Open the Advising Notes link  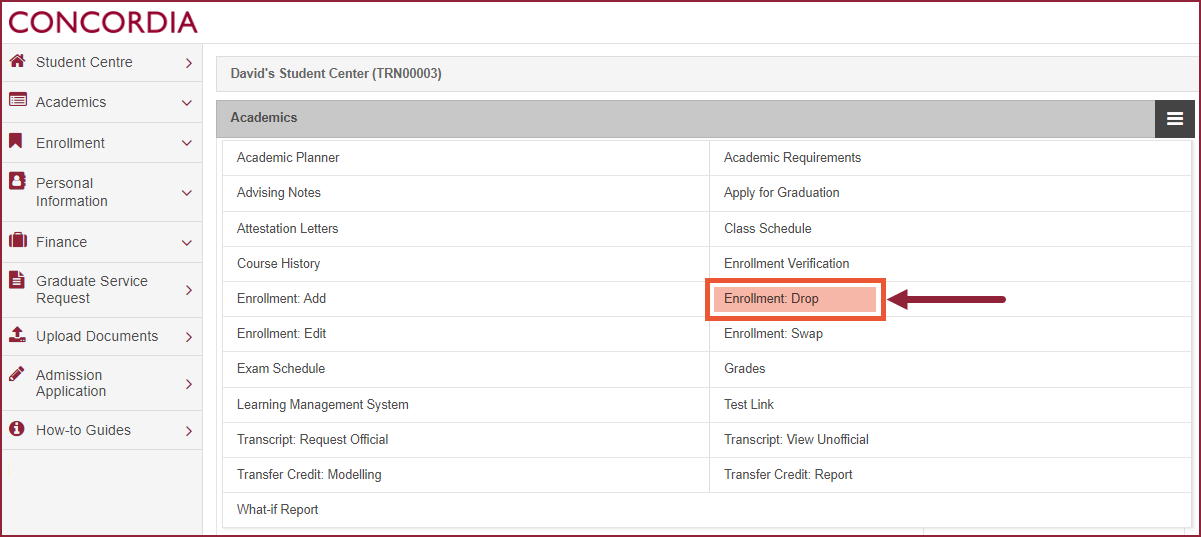[279, 192]
